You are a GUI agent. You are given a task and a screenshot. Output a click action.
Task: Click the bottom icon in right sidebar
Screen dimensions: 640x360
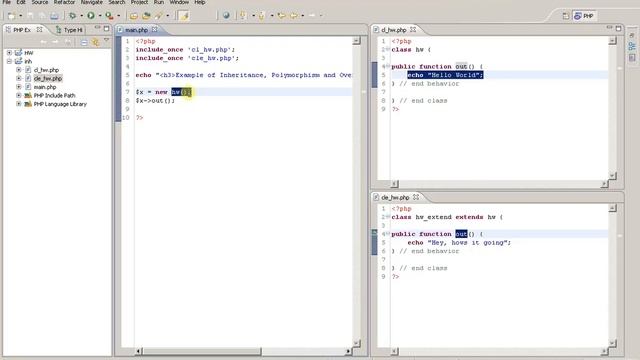[x=632, y=58]
